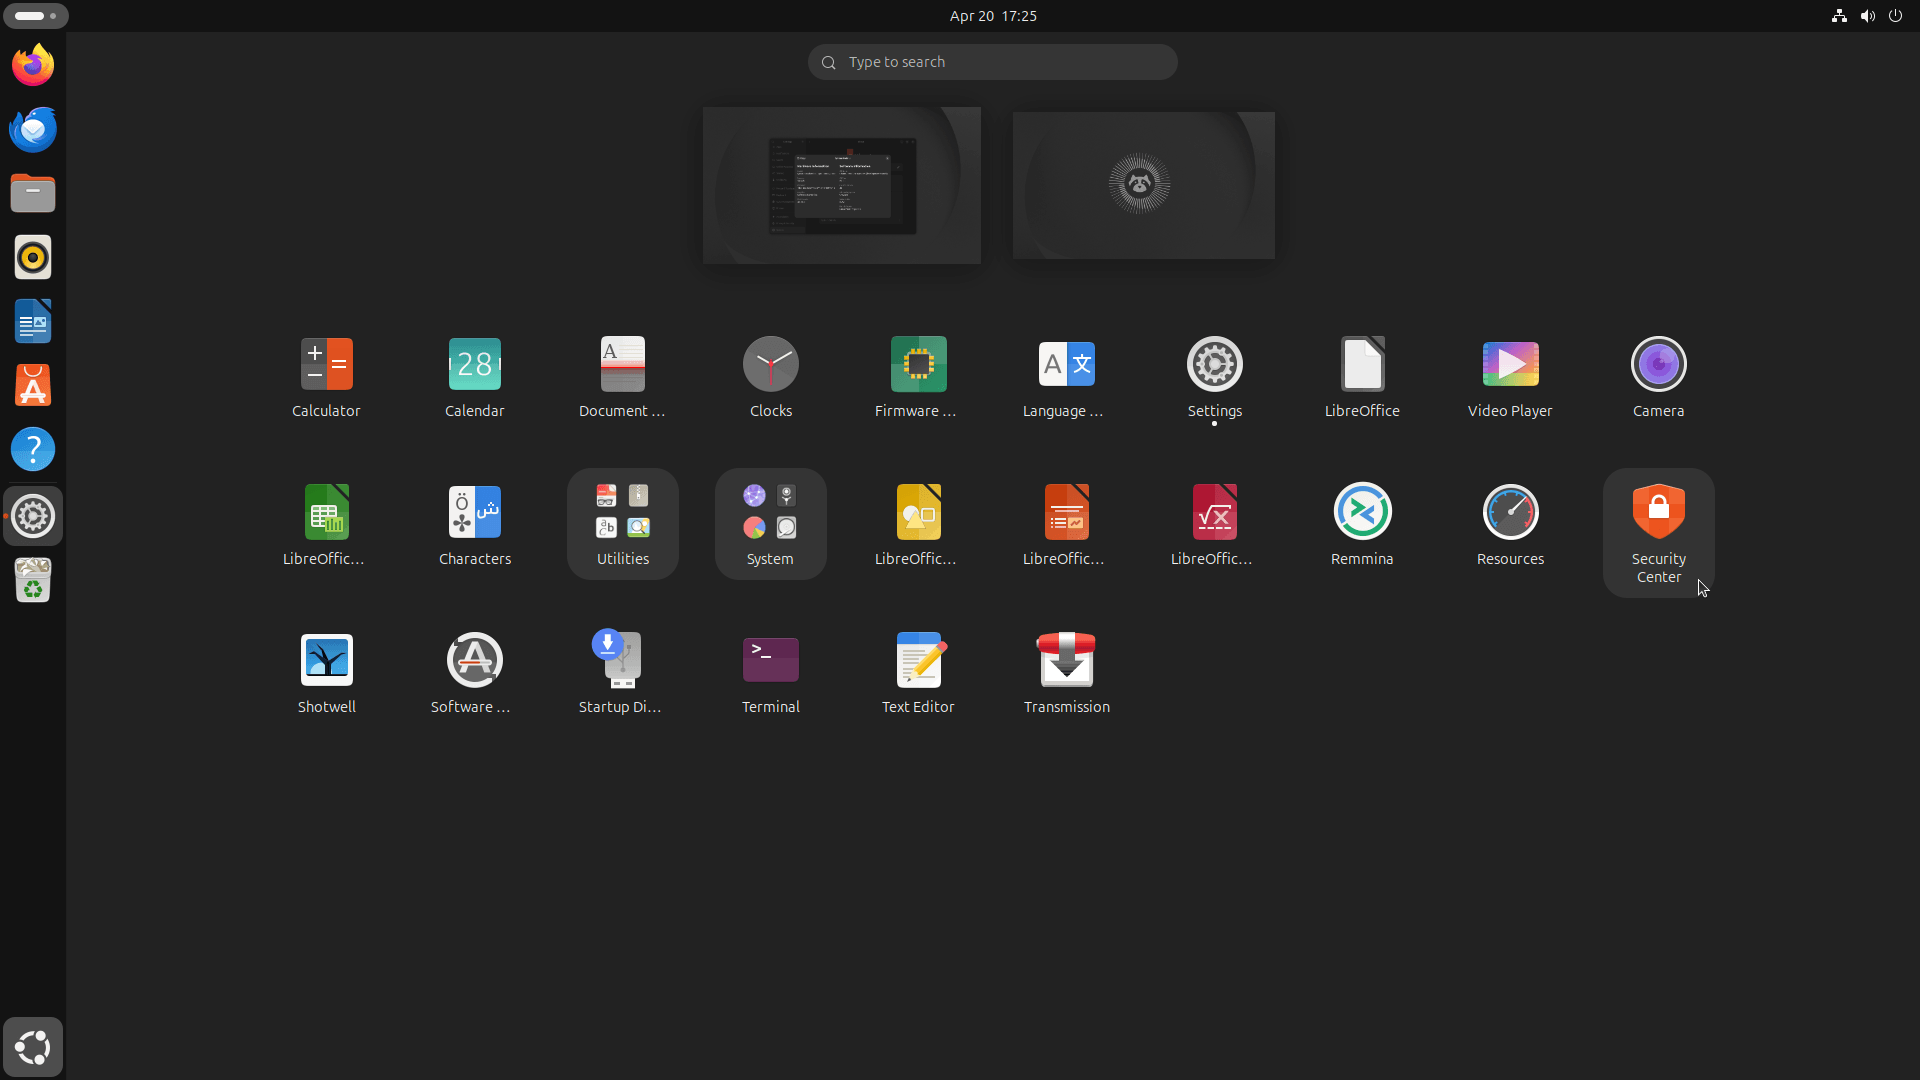Launch Firefox from the dock

pos(33,64)
